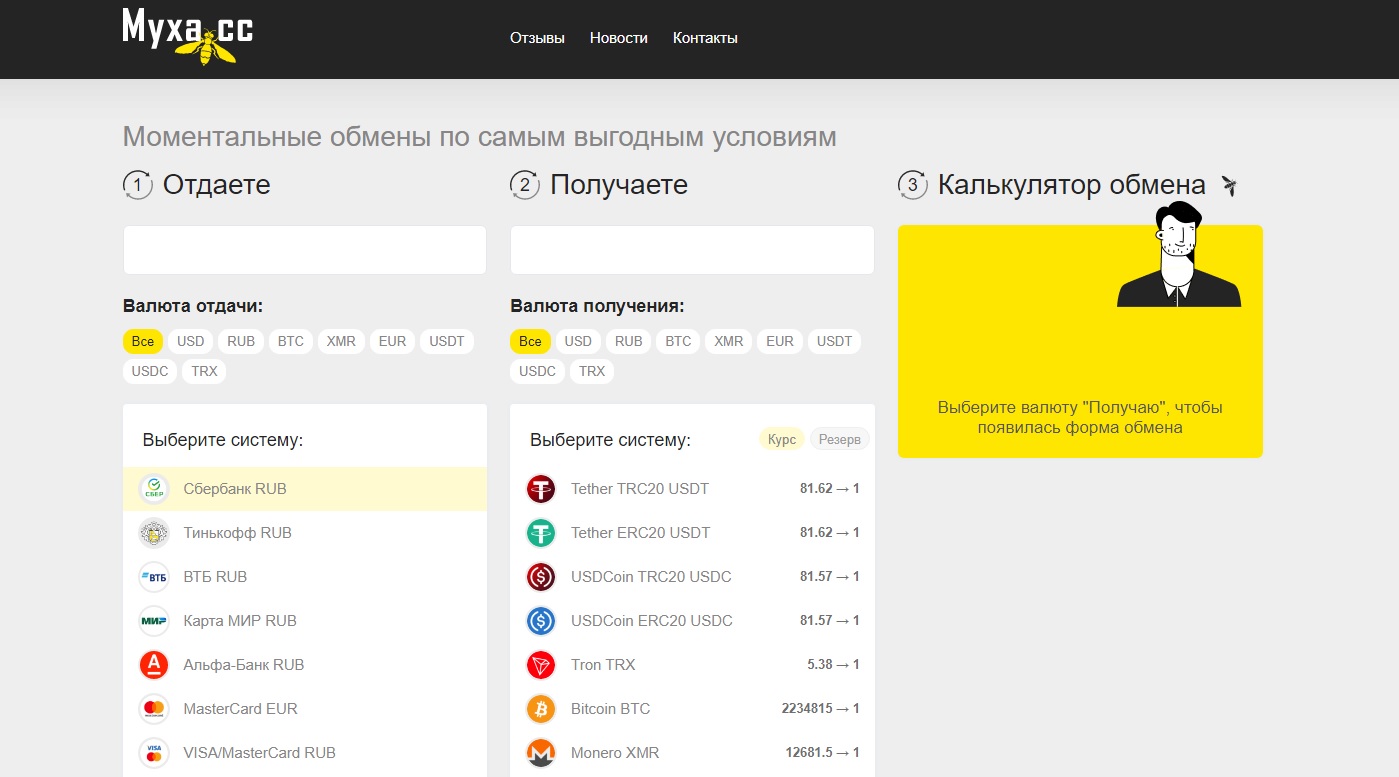This screenshot has width=1399, height=777.
Task: Filter give currency by EUR
Action: [x=393, y=341]
